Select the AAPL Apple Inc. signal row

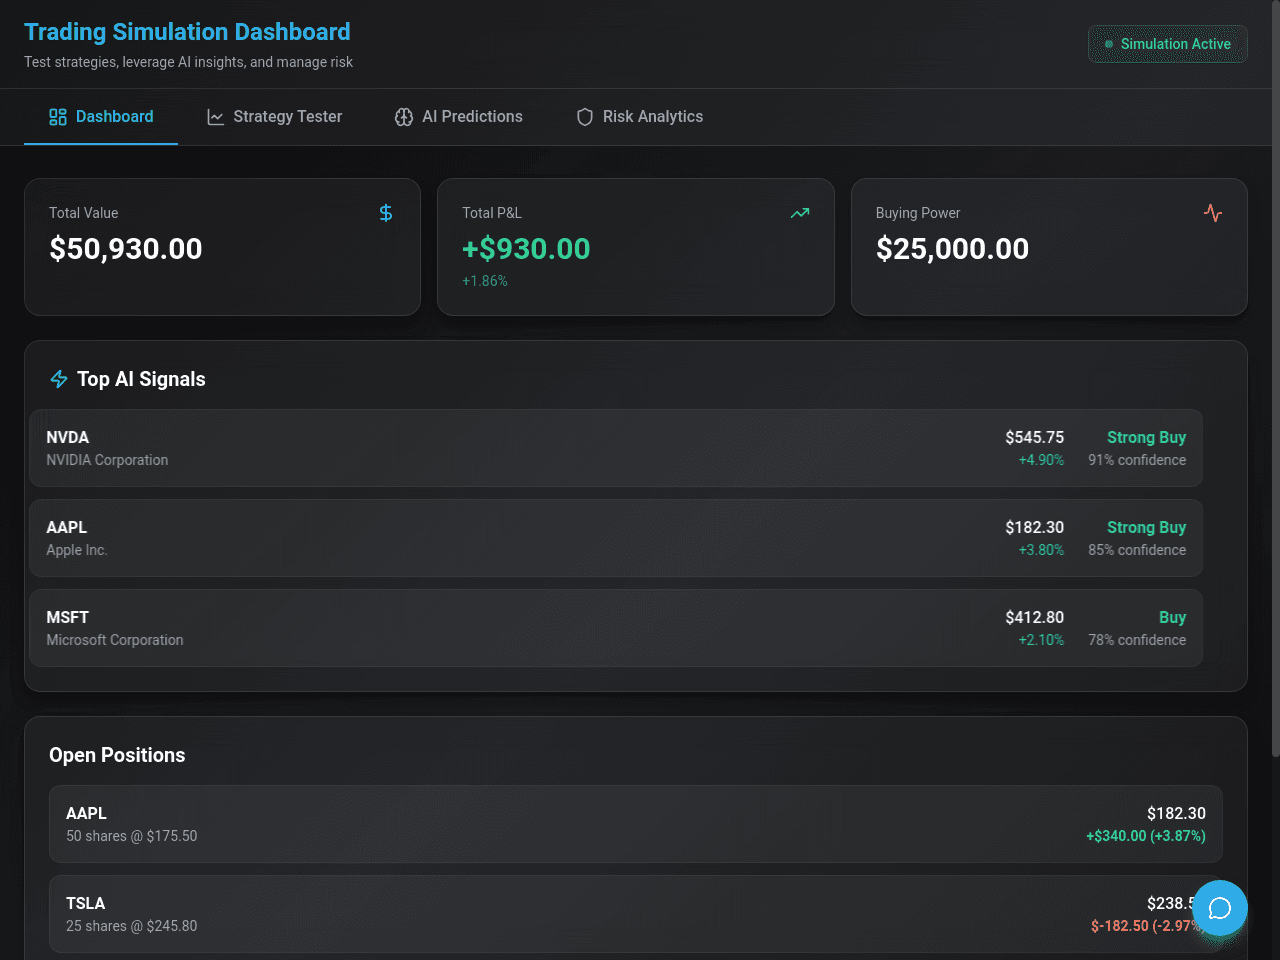(616, 538)
